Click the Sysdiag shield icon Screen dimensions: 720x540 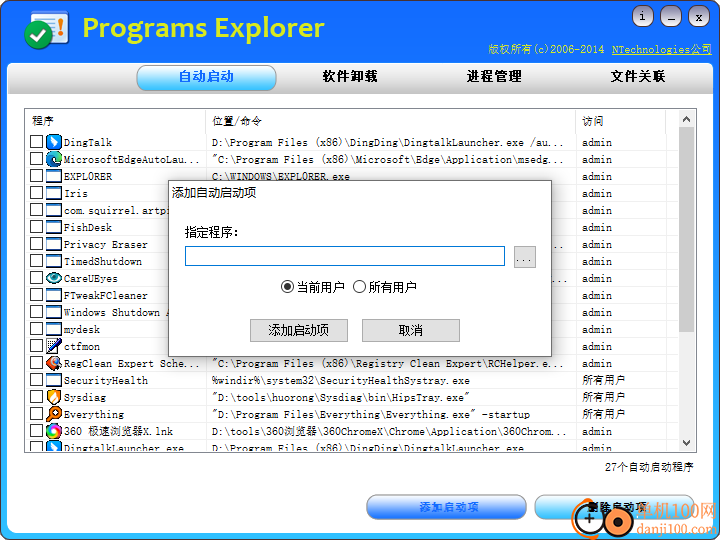pos(54,397)
